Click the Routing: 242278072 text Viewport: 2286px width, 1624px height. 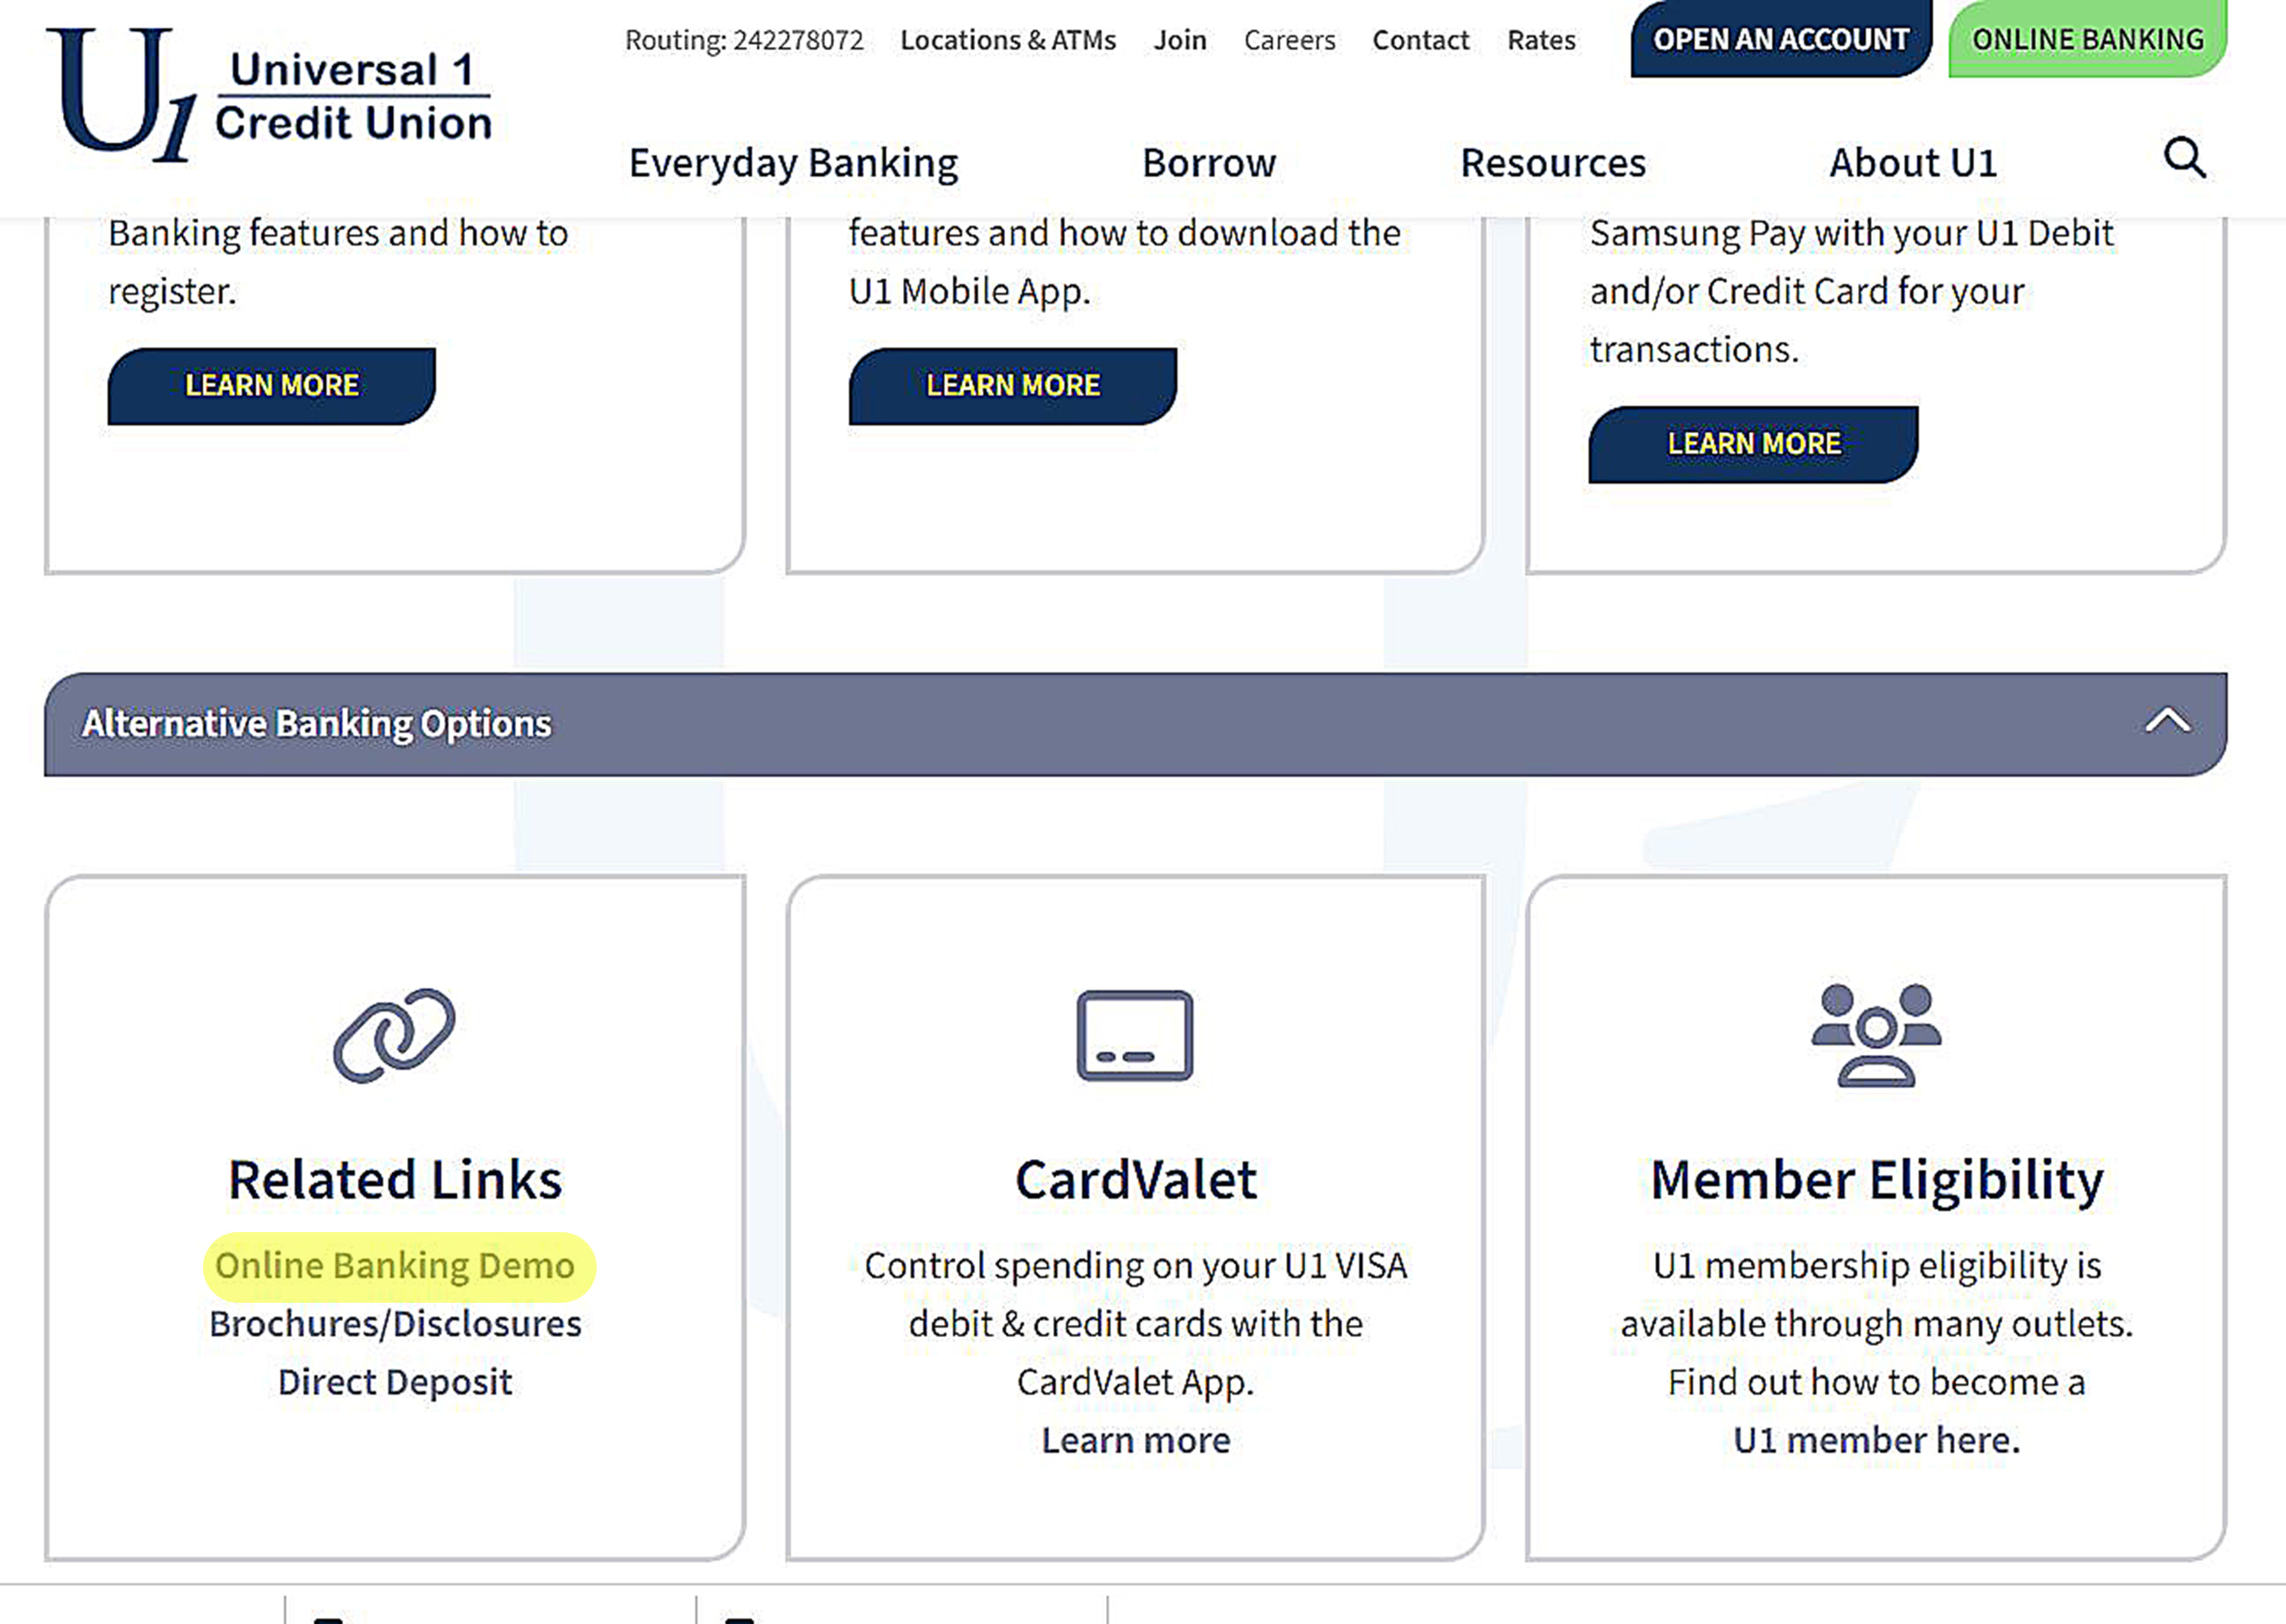click(744, 40)
